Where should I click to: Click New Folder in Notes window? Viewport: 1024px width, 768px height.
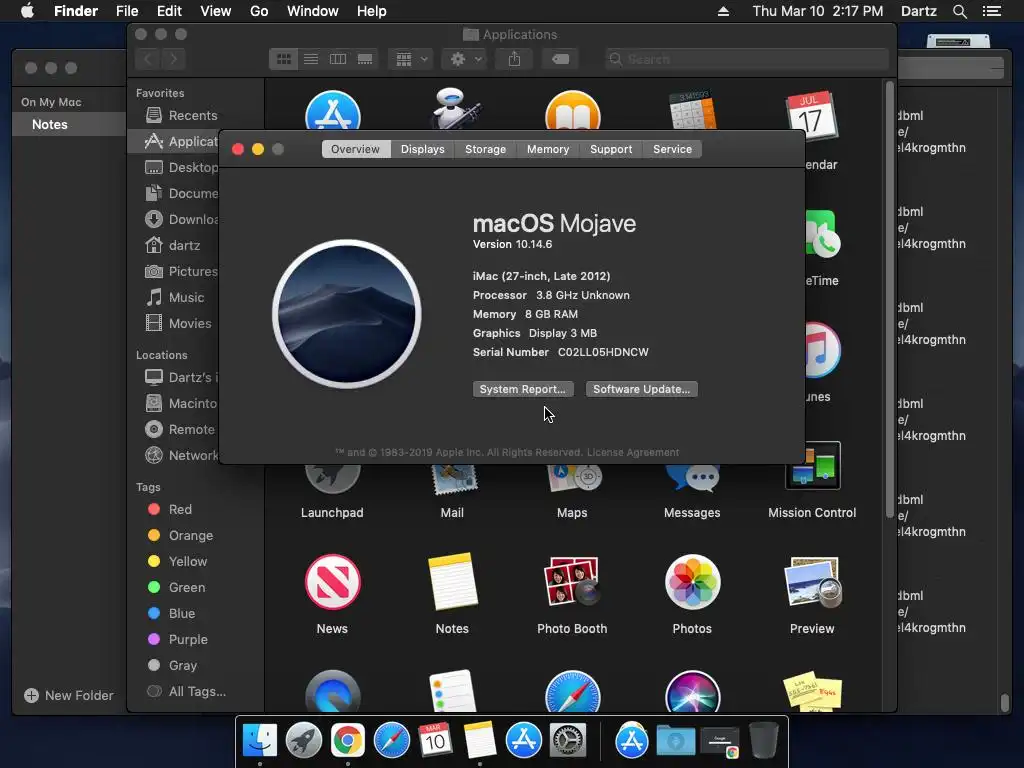[x=69, y=696]
